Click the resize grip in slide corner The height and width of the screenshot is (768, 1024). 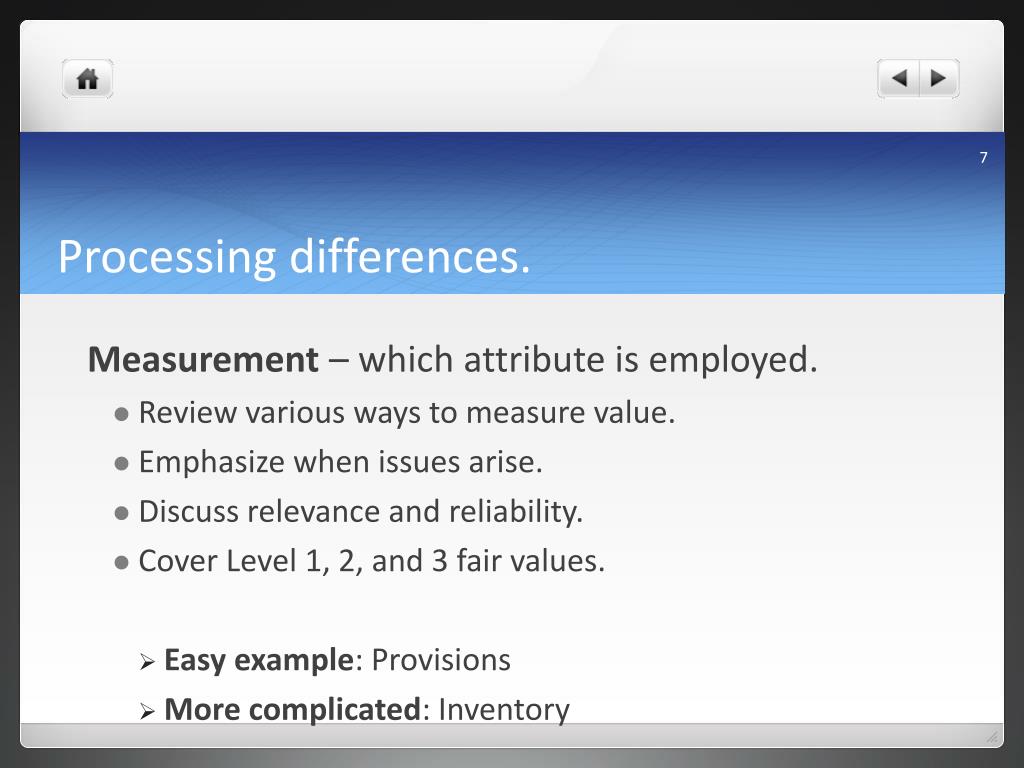[x=992, y=738]
